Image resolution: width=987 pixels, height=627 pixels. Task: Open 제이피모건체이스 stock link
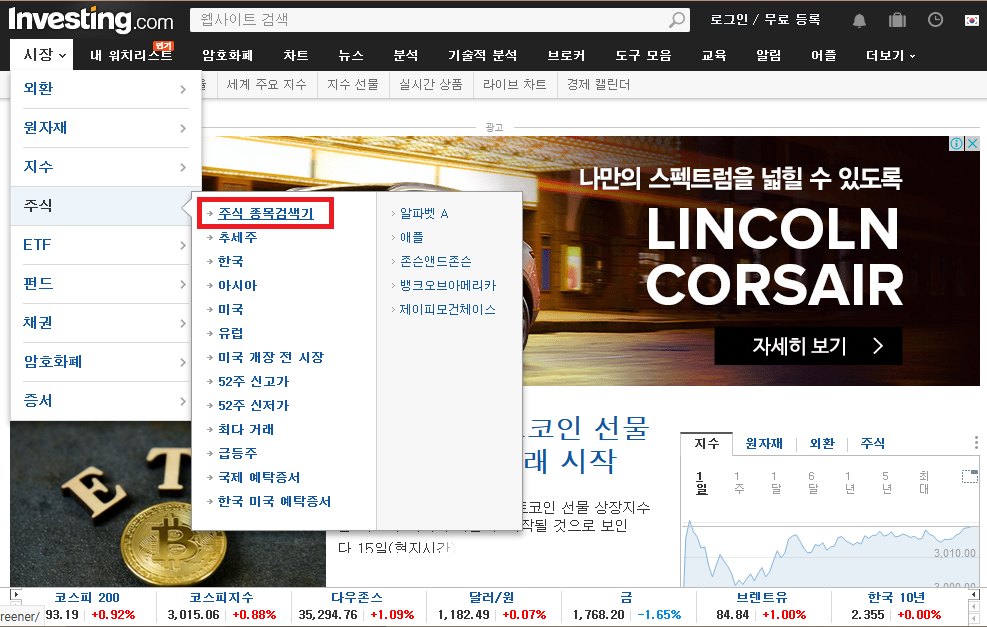448,309
